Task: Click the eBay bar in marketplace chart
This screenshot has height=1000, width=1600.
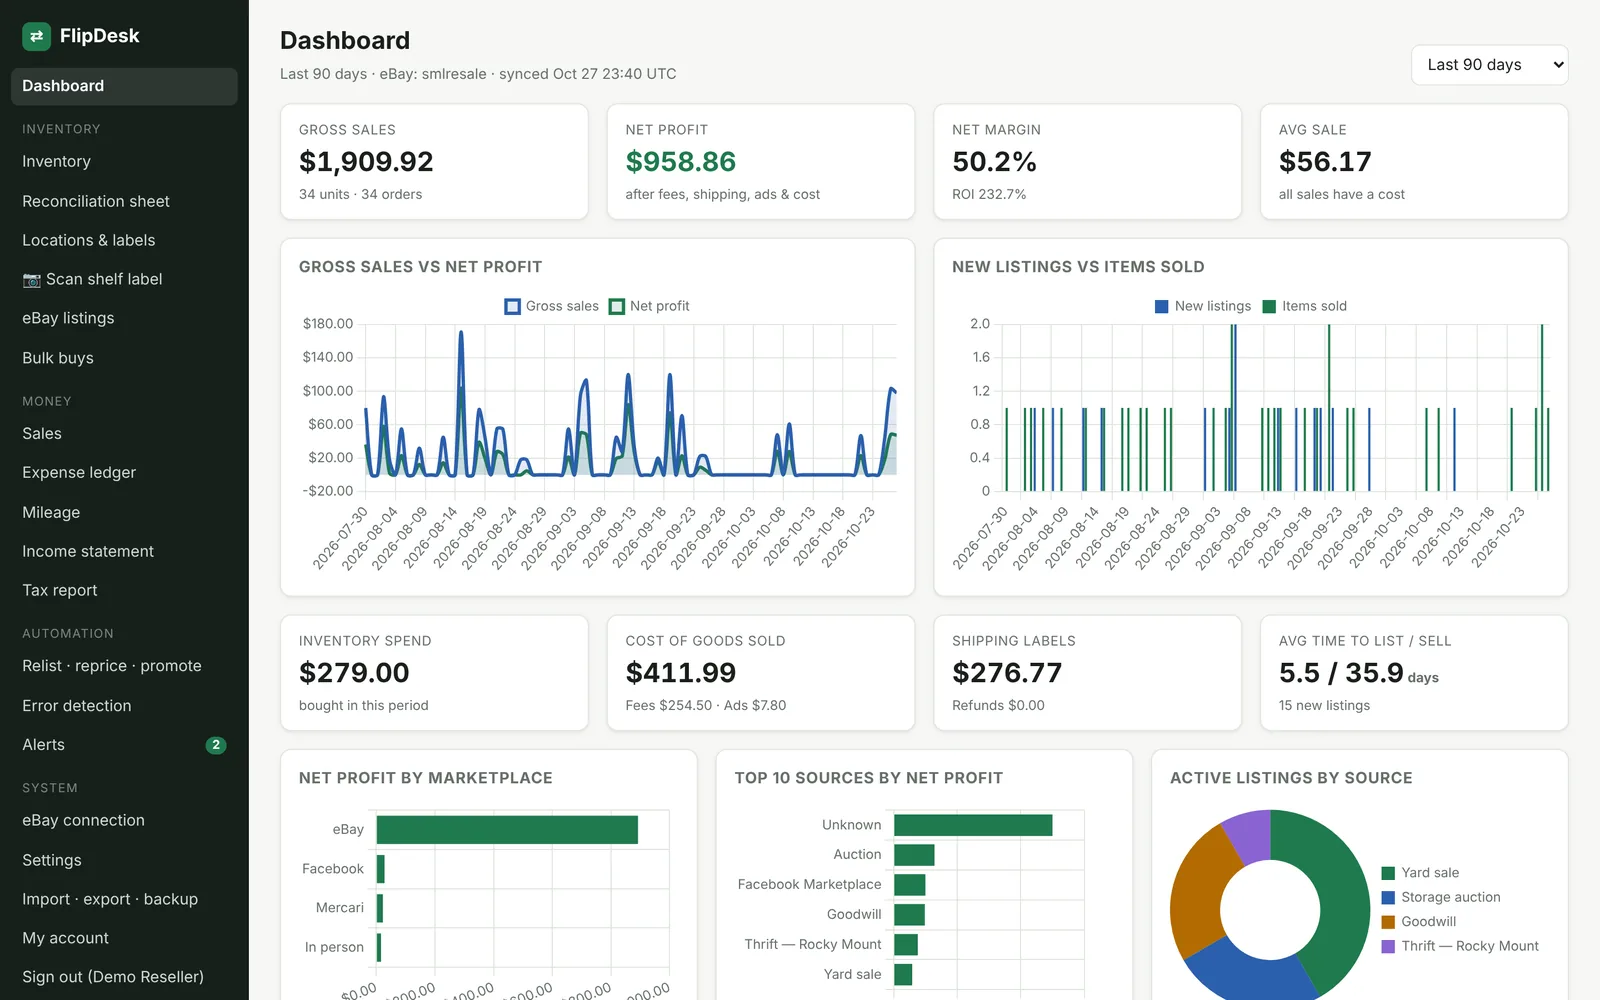Action: pyautogui.click(x=507, y=830)
